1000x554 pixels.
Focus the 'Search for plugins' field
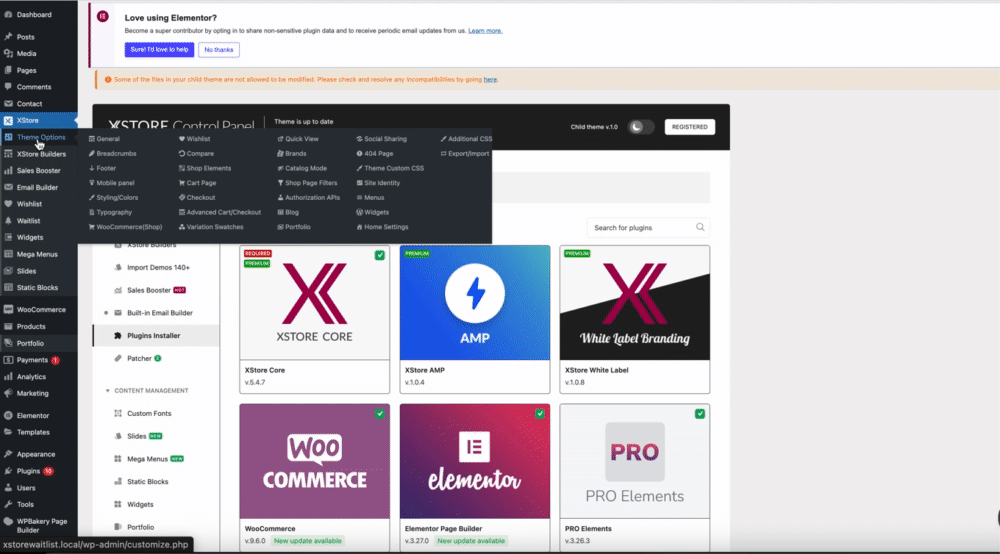pyautogui.click(x=648, y=228)
